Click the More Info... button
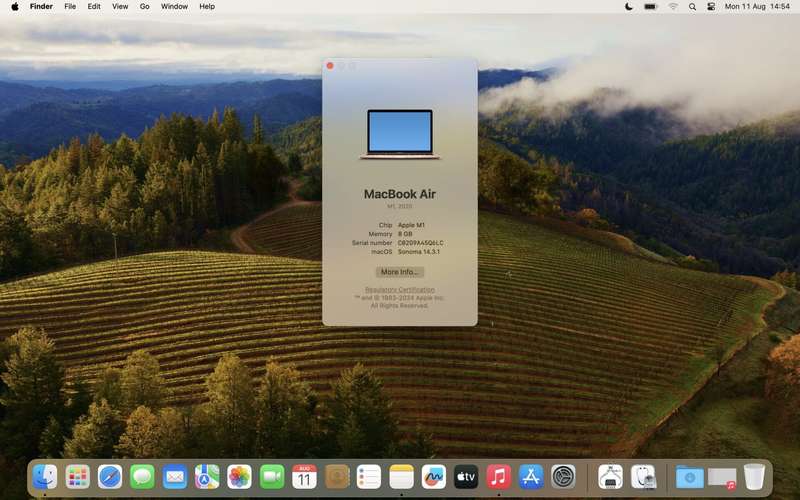The width and height of the screenshot is (800, 500). 399,272
